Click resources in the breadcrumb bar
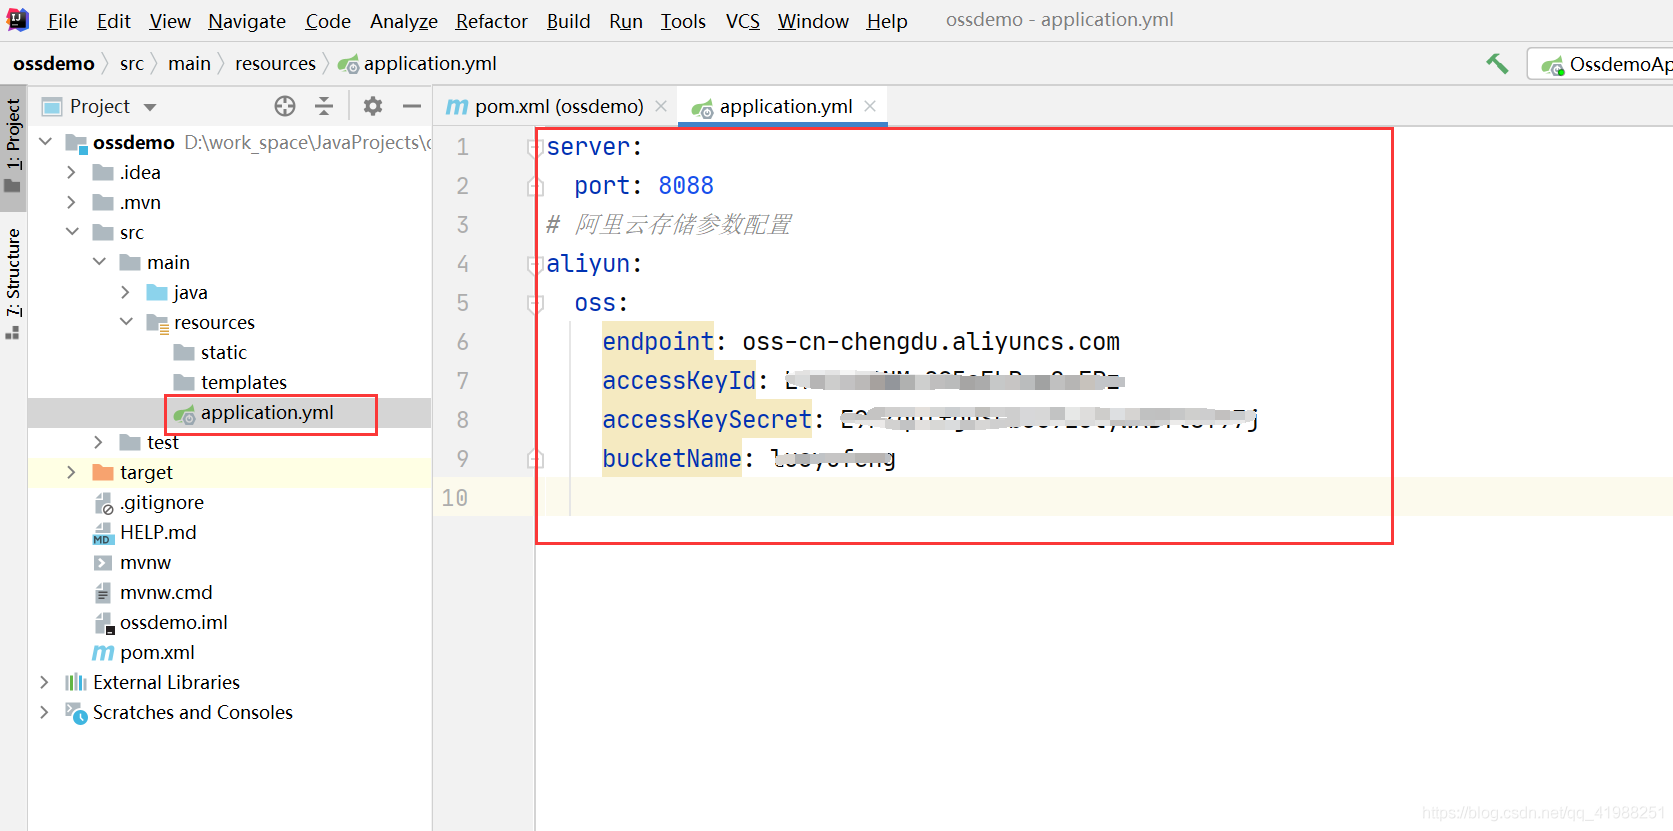 [x=275, y=64]
